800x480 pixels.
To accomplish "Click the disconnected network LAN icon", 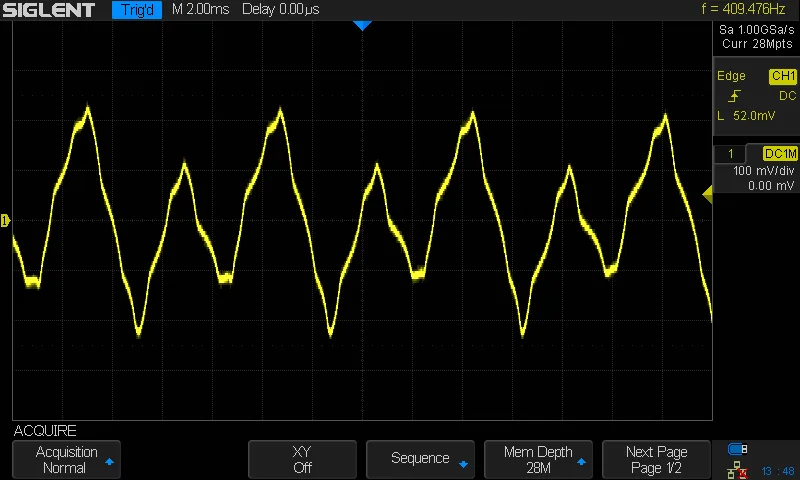I will click(x=737, y=470).
